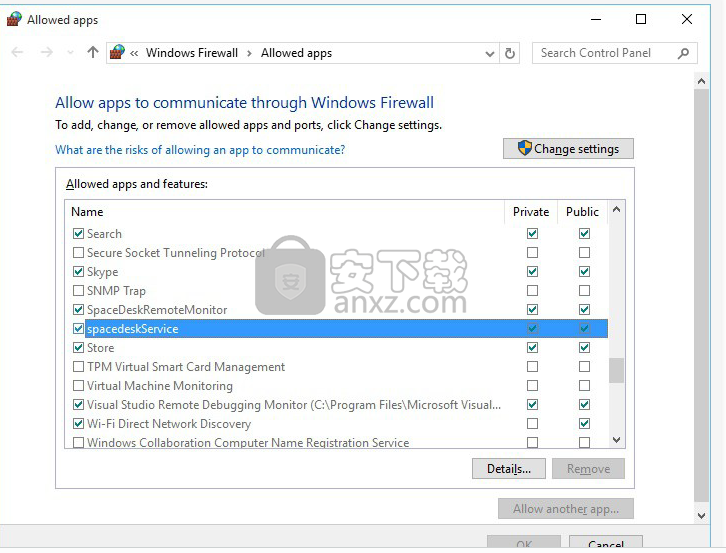Toggle Visual Studio Remote Debugging Monitor checkbox

pos(78,404)
